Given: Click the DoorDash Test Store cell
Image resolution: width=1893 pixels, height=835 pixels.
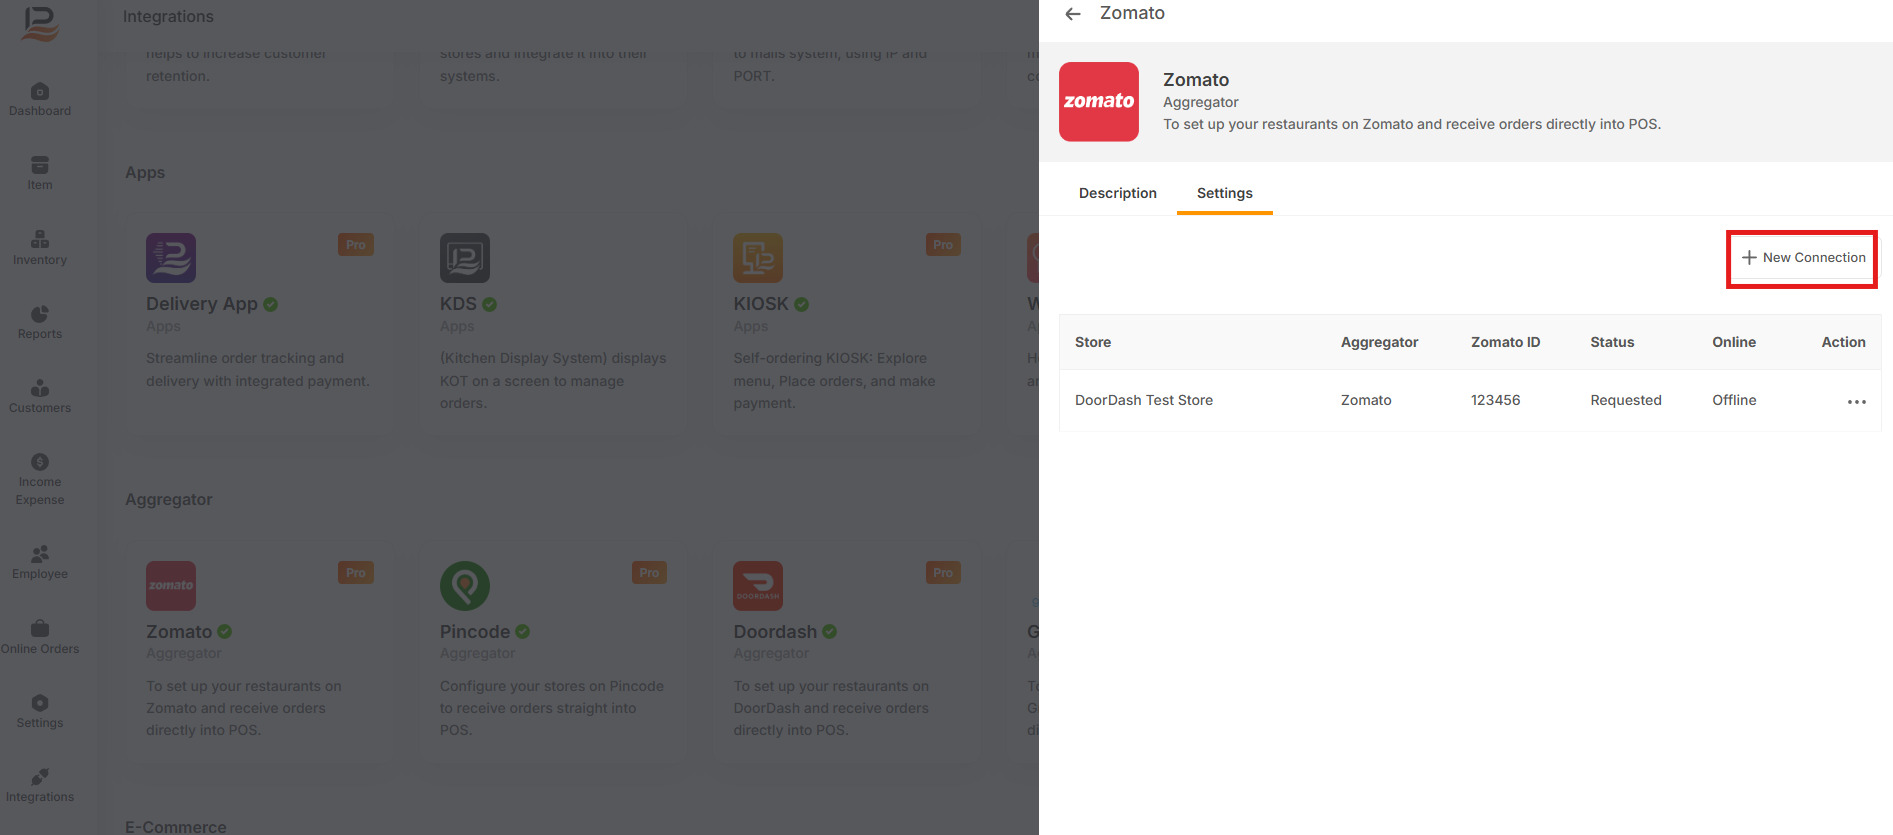Looking at the screenshot, I should point(1143,400).
